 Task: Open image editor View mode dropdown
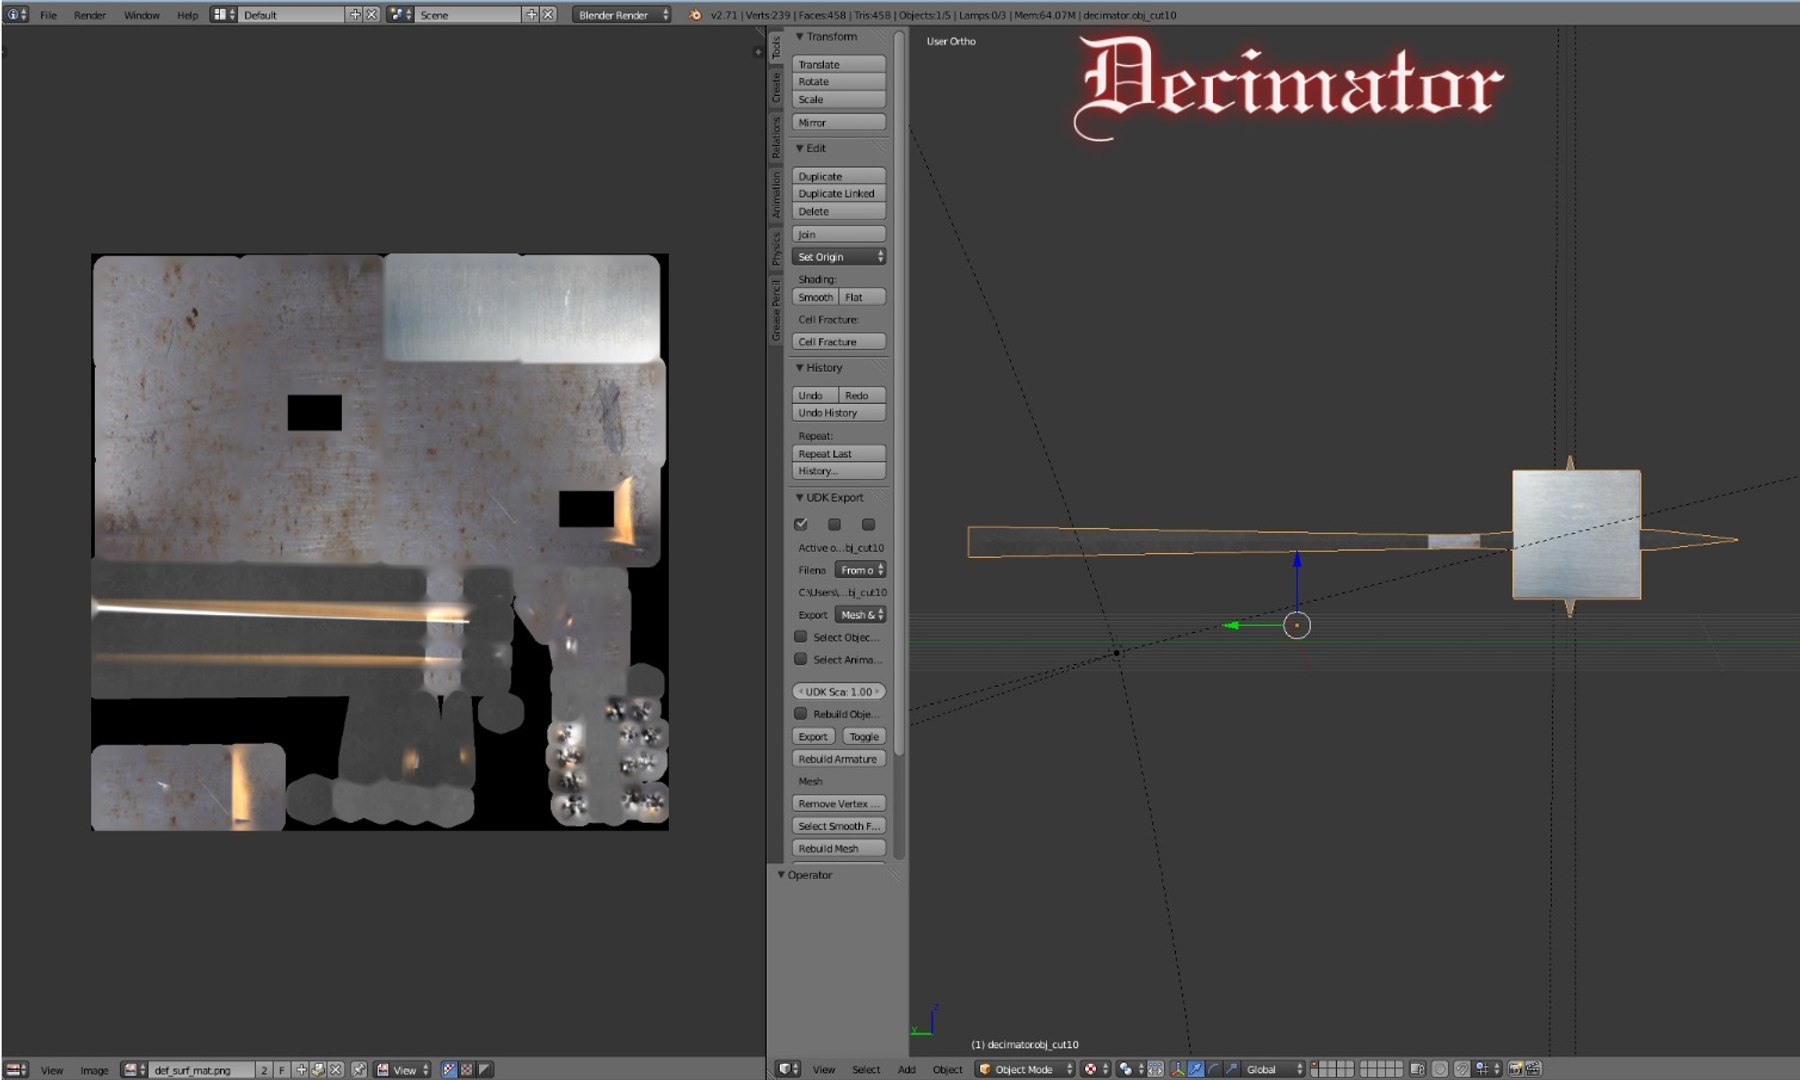point(402,1069)
